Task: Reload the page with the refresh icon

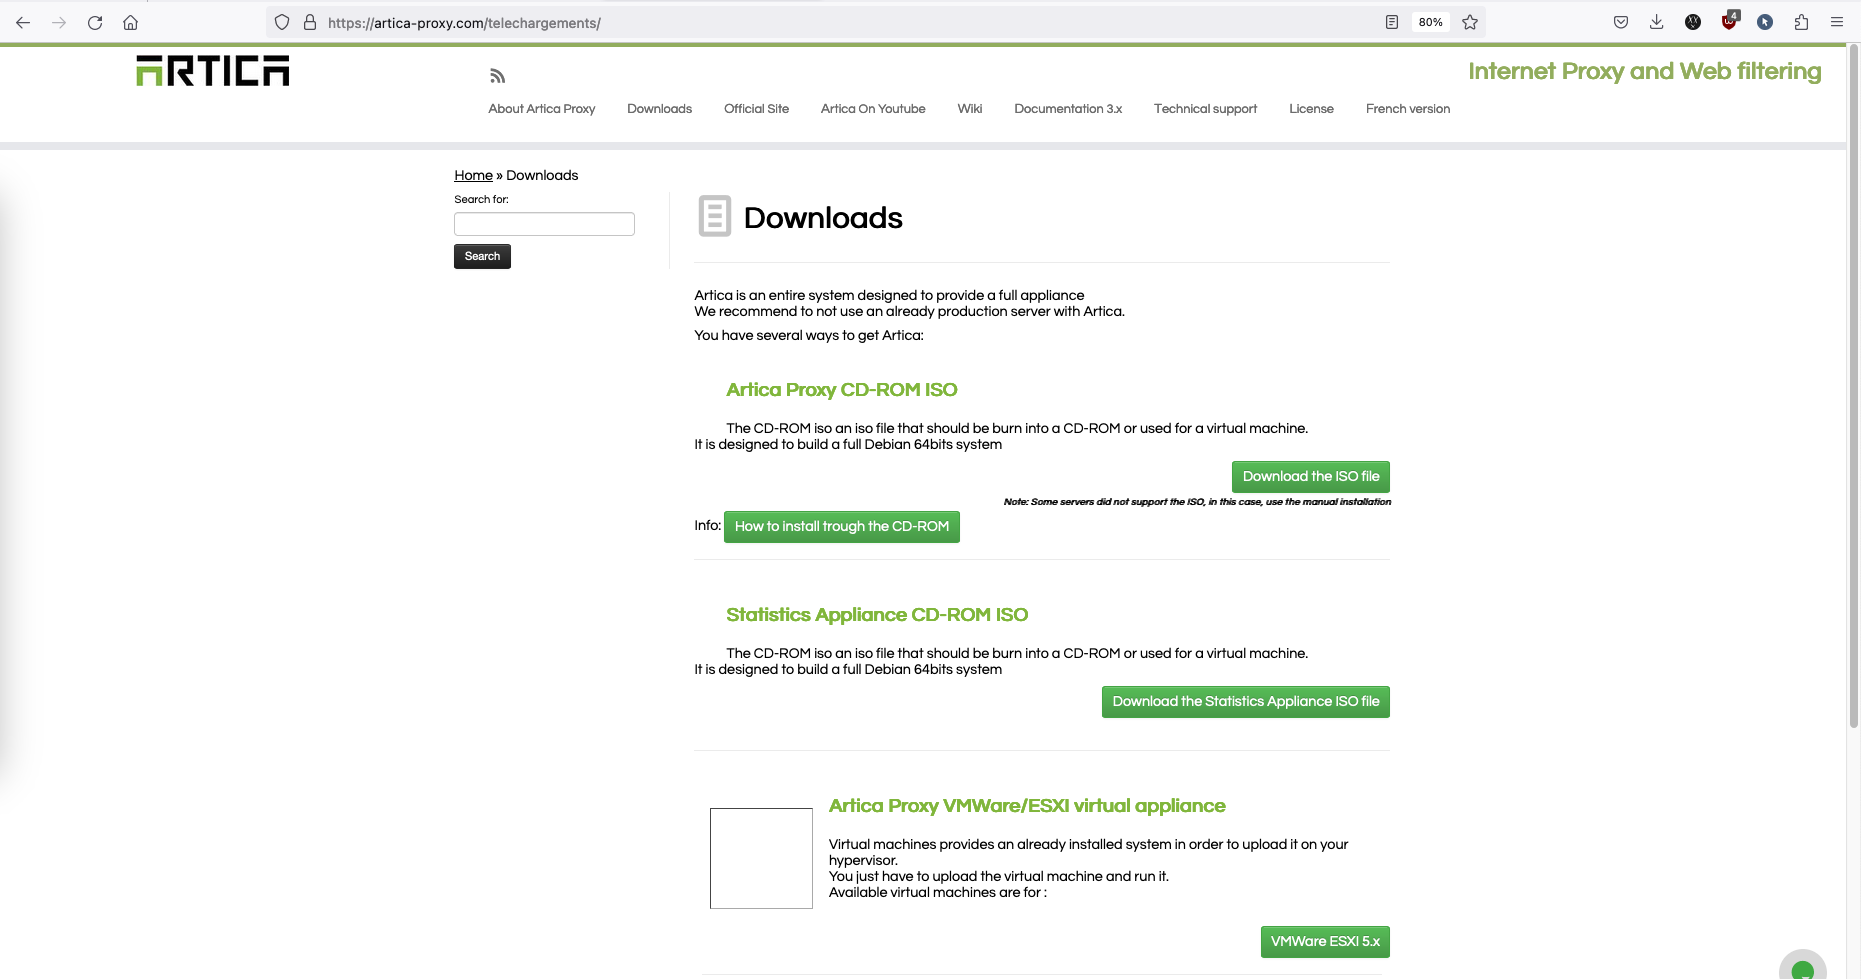Action: 95,22
